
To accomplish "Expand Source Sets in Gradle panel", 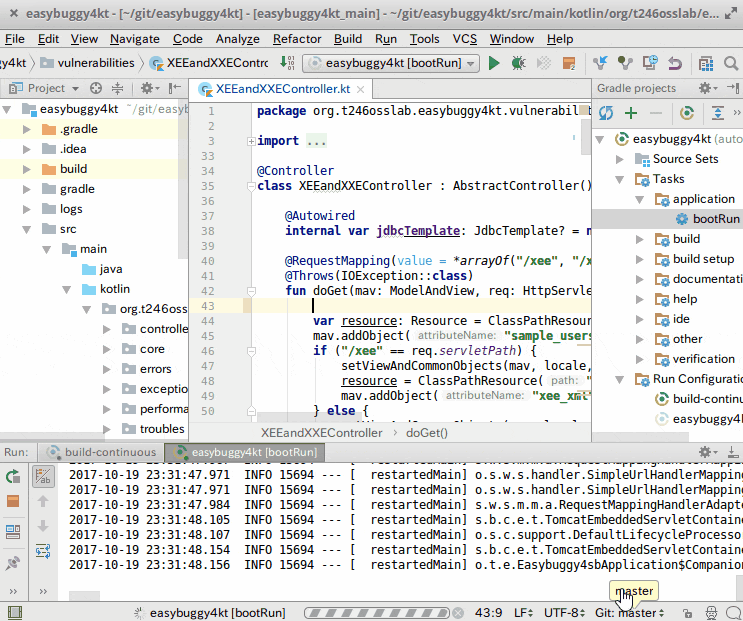I will click(x=619, y=159).
